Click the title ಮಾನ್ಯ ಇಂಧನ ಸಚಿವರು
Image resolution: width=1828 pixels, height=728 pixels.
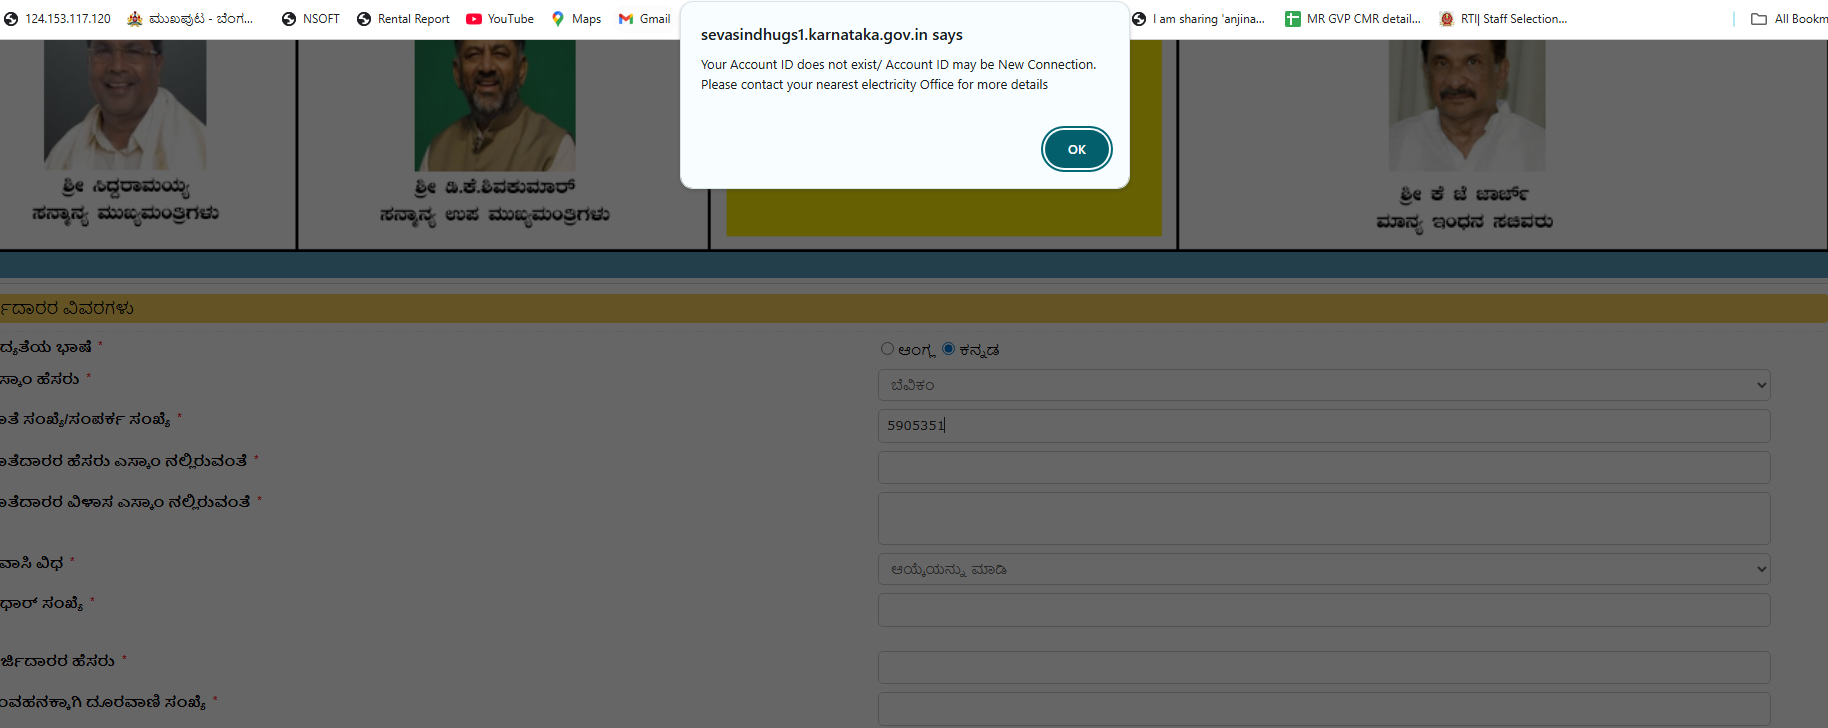[x=1464, y=222]
